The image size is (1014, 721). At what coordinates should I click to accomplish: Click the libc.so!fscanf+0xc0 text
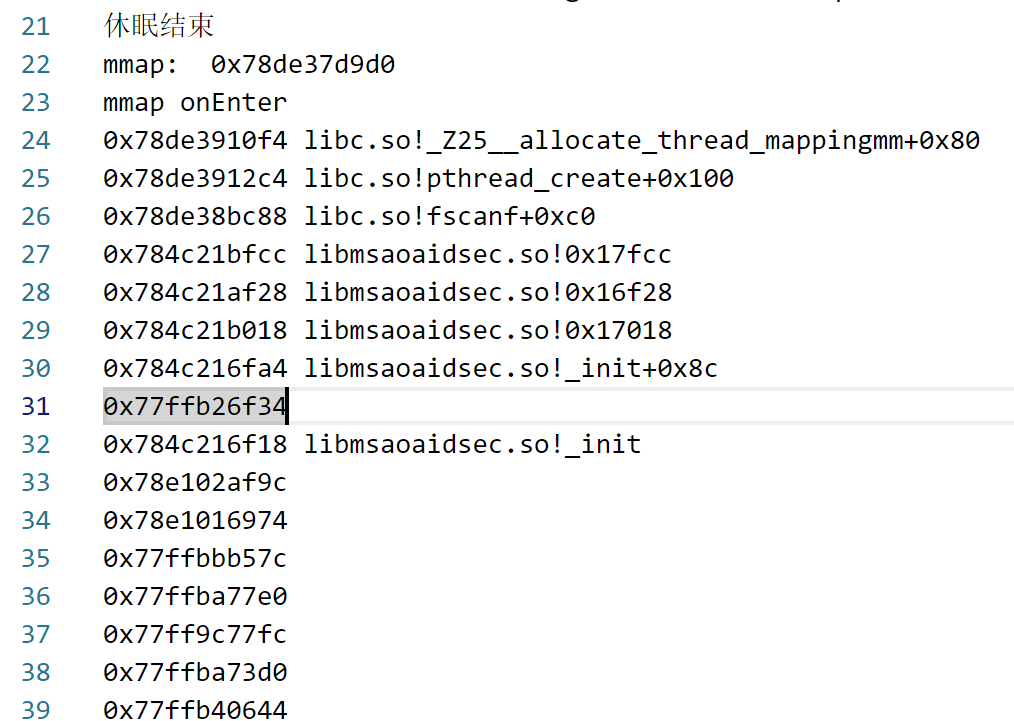tap(450, 217)
